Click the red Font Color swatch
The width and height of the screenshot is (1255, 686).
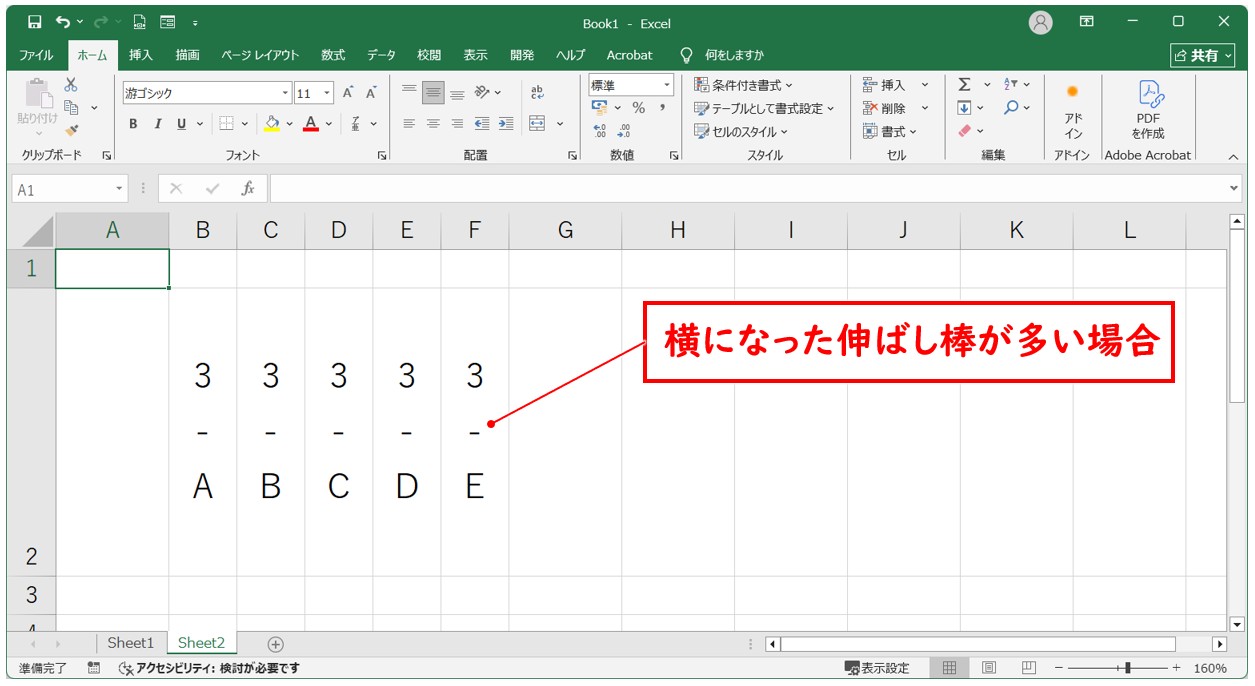pos(311,124)
